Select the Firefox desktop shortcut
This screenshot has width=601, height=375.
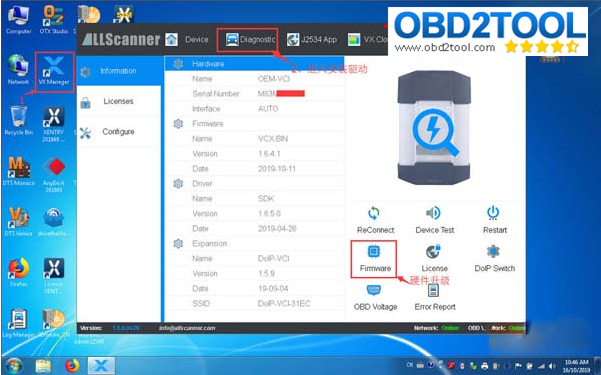point(18,273)
